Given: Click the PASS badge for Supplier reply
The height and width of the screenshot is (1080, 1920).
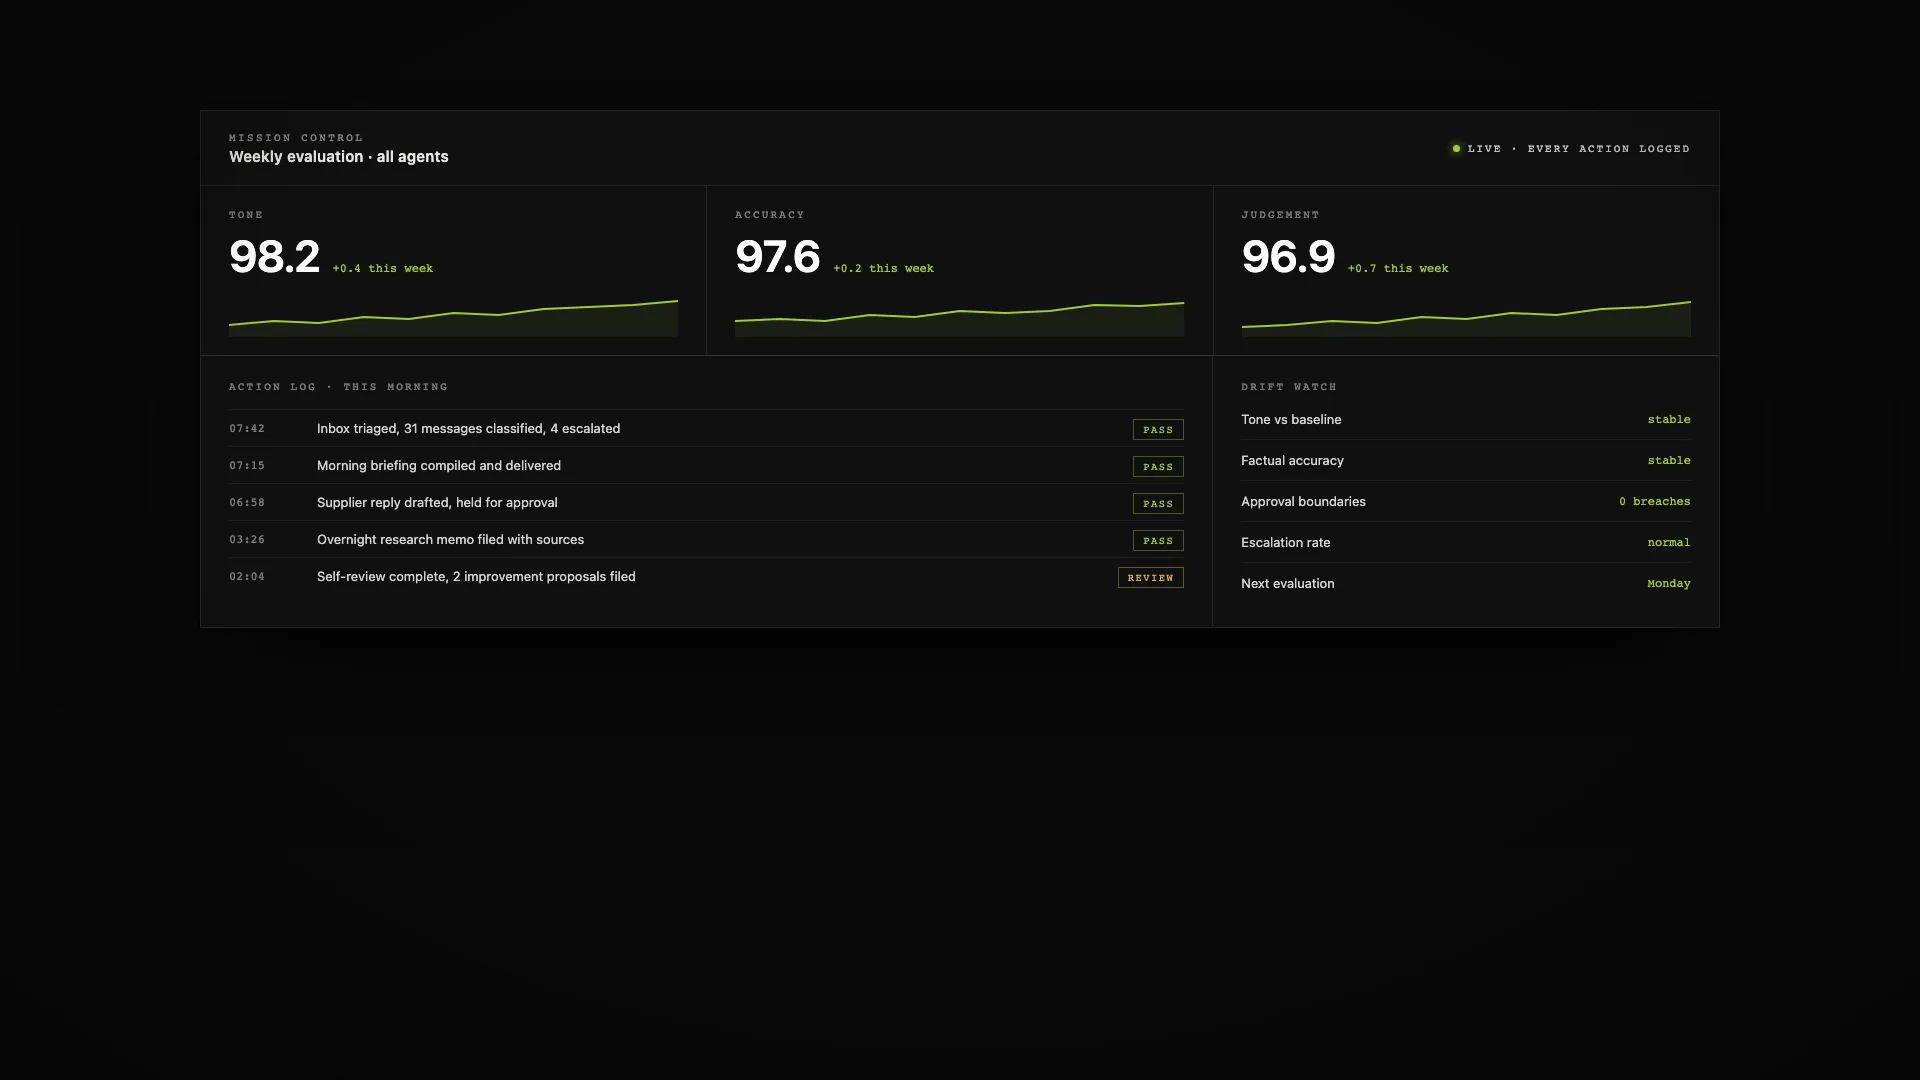Looking at the screenshot, I should tap(1158, 503).
